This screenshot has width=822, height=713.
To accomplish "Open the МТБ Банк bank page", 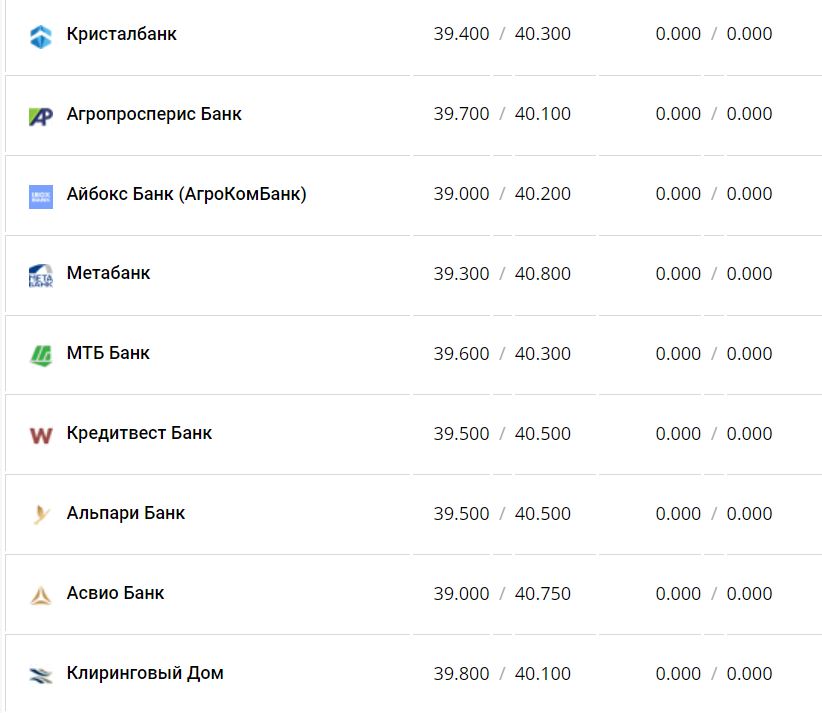I will [108, 353].
